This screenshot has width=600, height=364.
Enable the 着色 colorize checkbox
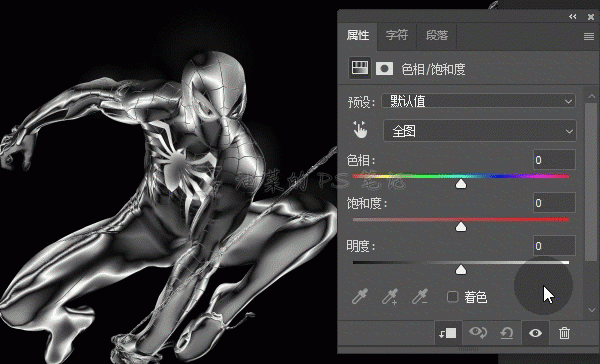tap(453, 297)
